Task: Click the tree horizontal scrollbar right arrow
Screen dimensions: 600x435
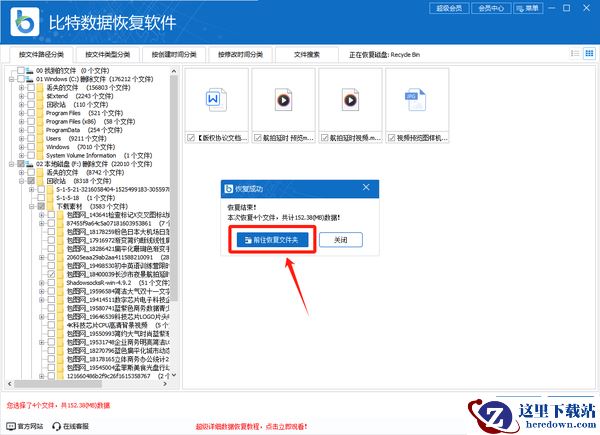Action: 165,384
